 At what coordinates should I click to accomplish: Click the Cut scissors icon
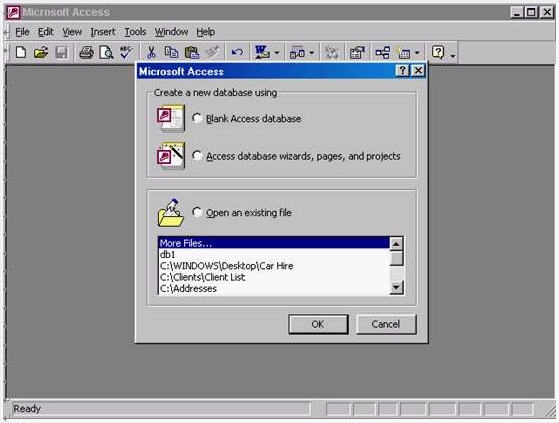pyautogui.click(x=151, y=53)
